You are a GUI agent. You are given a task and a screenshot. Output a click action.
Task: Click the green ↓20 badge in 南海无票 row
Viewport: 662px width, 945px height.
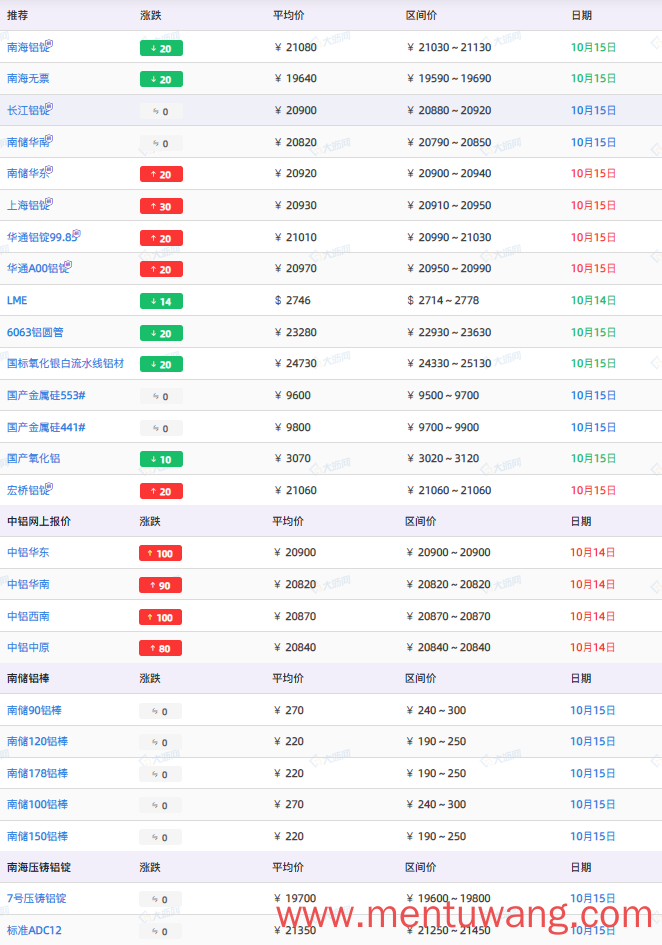click(x=161, y=80)
